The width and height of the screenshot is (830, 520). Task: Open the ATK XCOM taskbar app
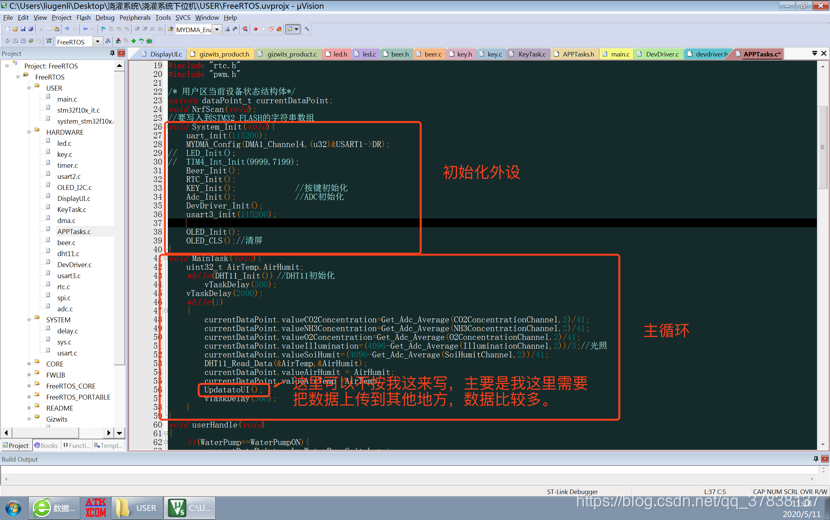click(96, 508)
